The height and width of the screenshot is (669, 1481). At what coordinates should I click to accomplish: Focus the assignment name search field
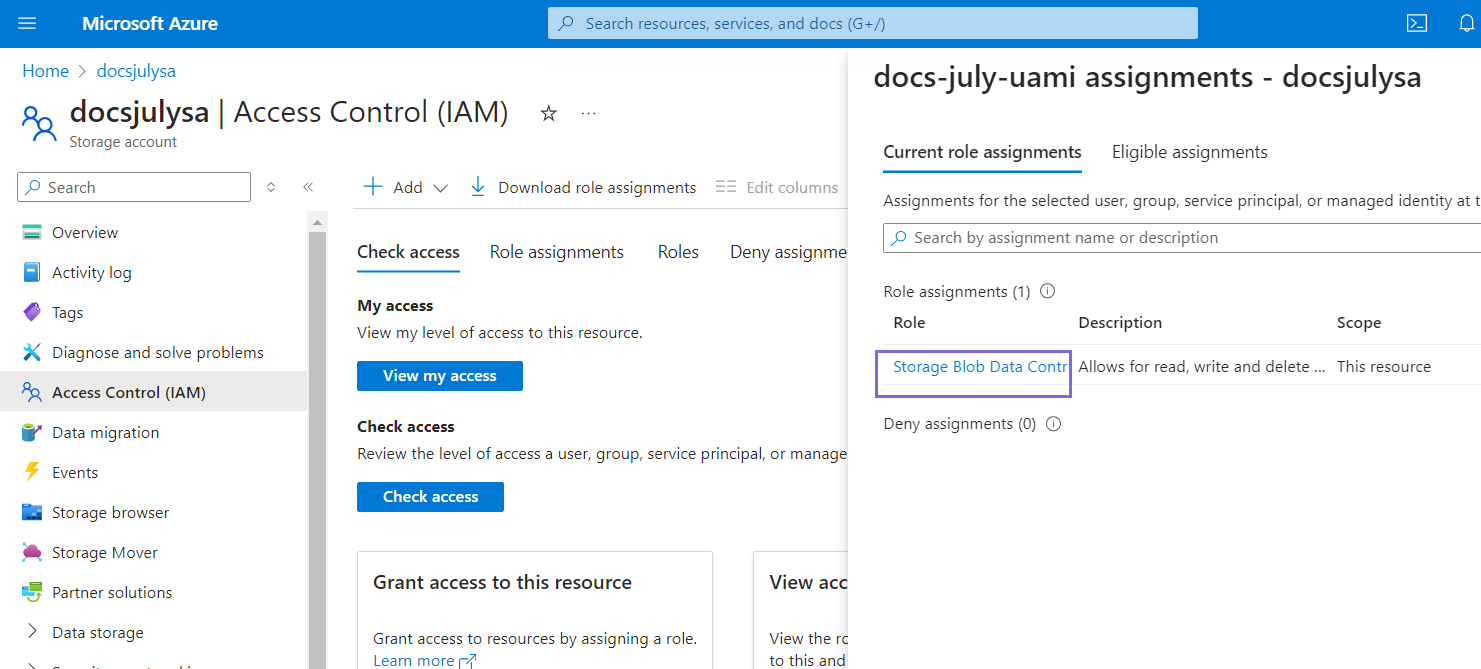1180,238
